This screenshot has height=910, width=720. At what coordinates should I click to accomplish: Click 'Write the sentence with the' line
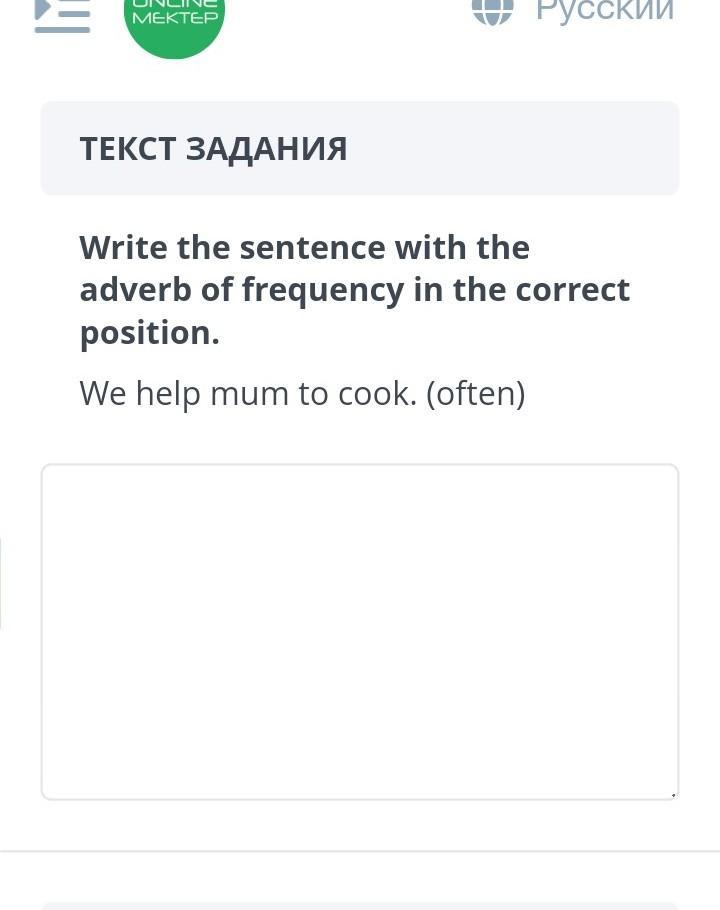[x=304, y=247]
